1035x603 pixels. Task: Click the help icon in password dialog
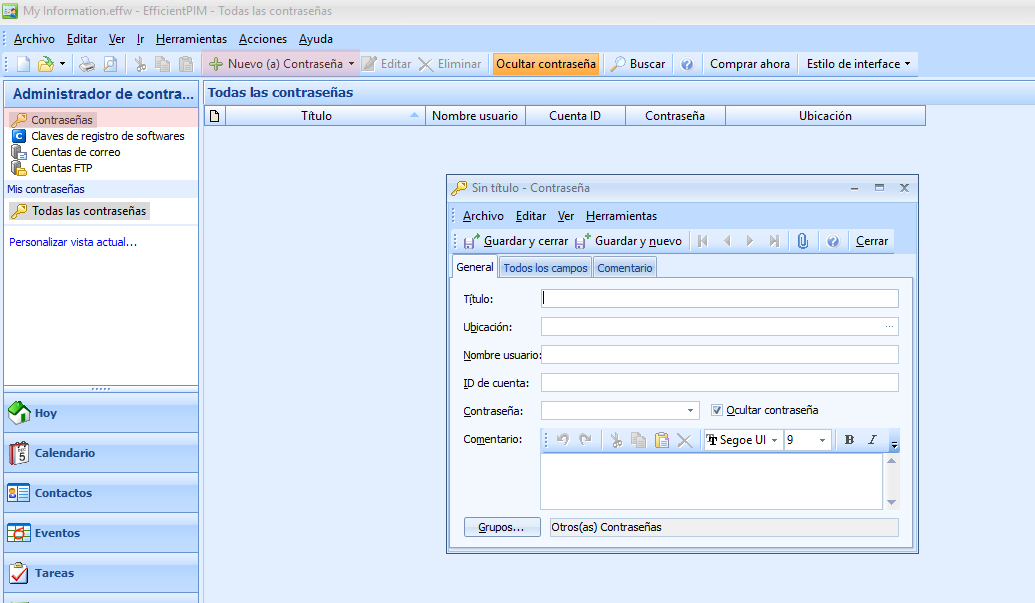tap(832, 241)
